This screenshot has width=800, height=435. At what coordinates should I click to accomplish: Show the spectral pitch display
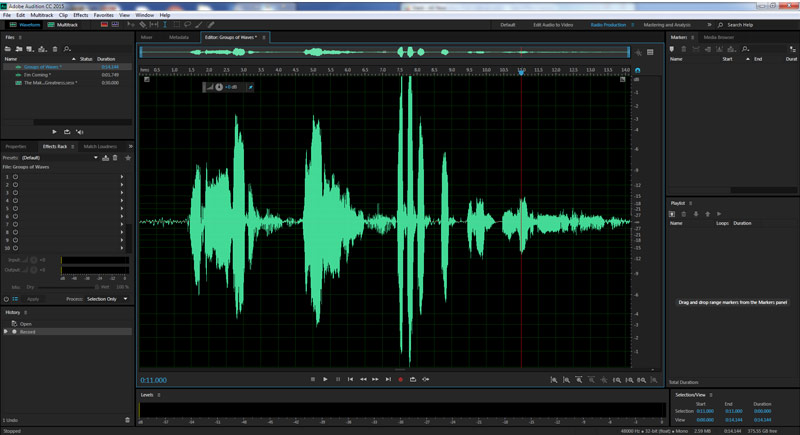pyautogui.click(x=115, y=24)
